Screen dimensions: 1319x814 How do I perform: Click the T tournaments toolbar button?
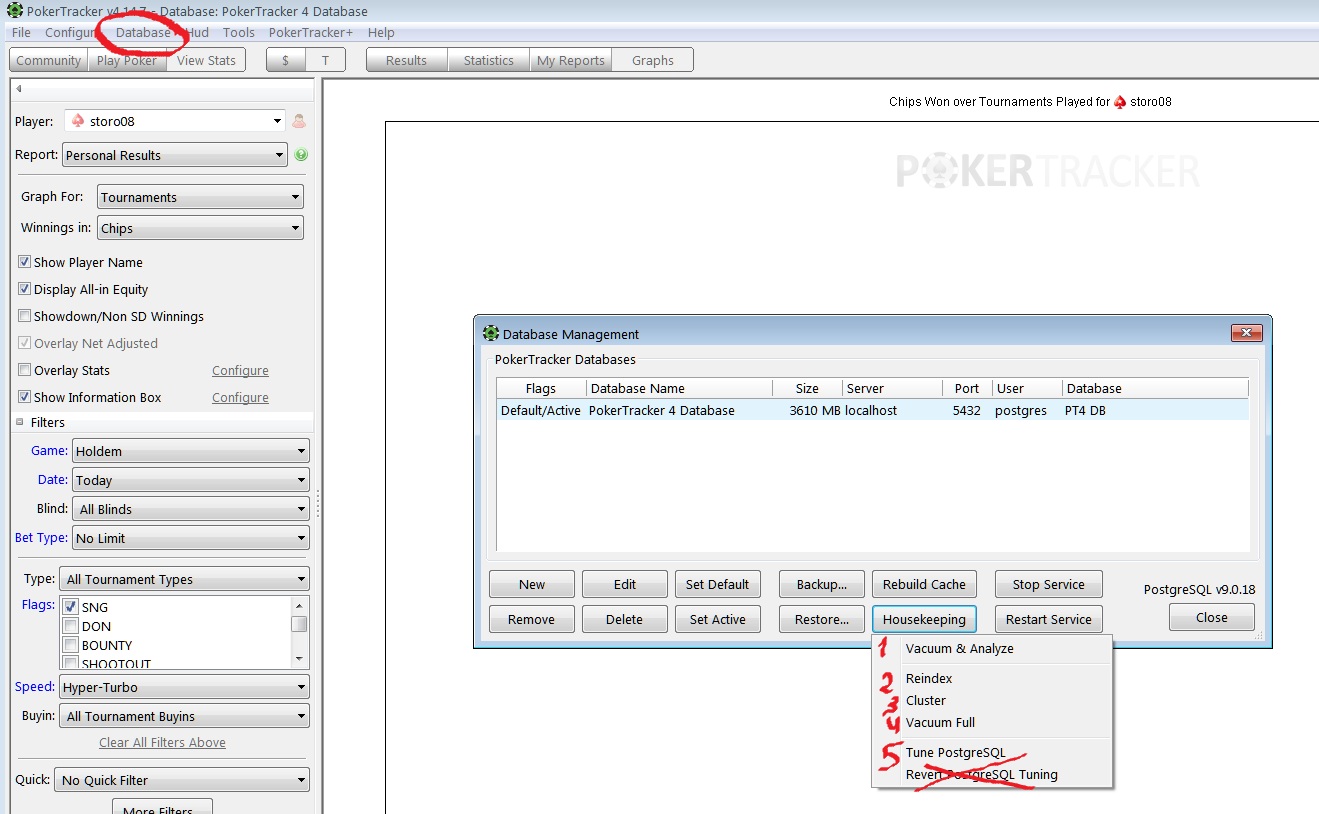(x=325, y=60)
